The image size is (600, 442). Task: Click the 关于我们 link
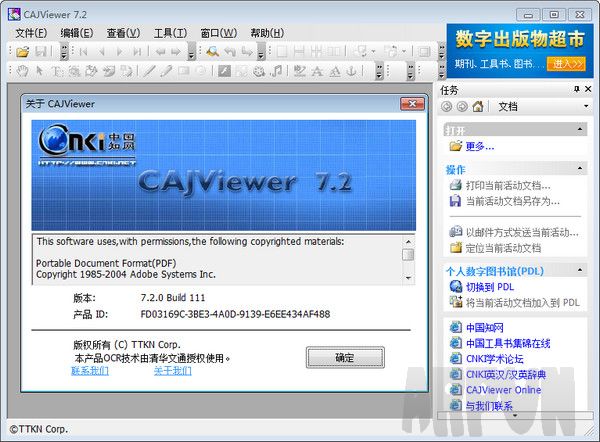point(173,370)
